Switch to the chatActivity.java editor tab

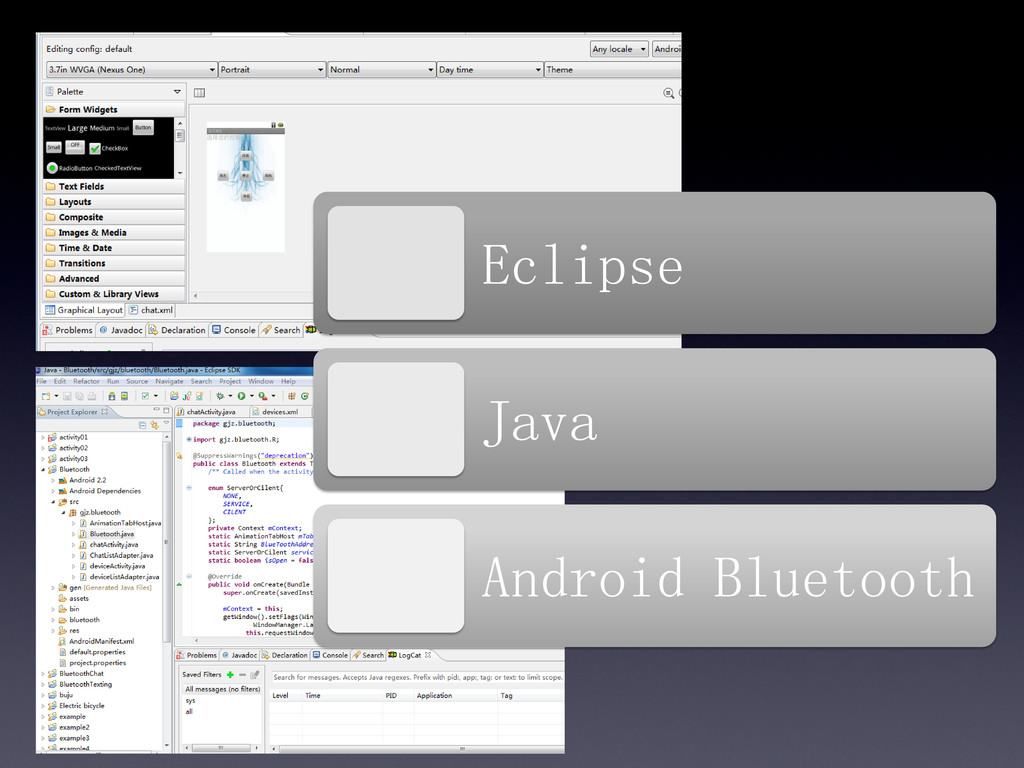pos(210,412)
